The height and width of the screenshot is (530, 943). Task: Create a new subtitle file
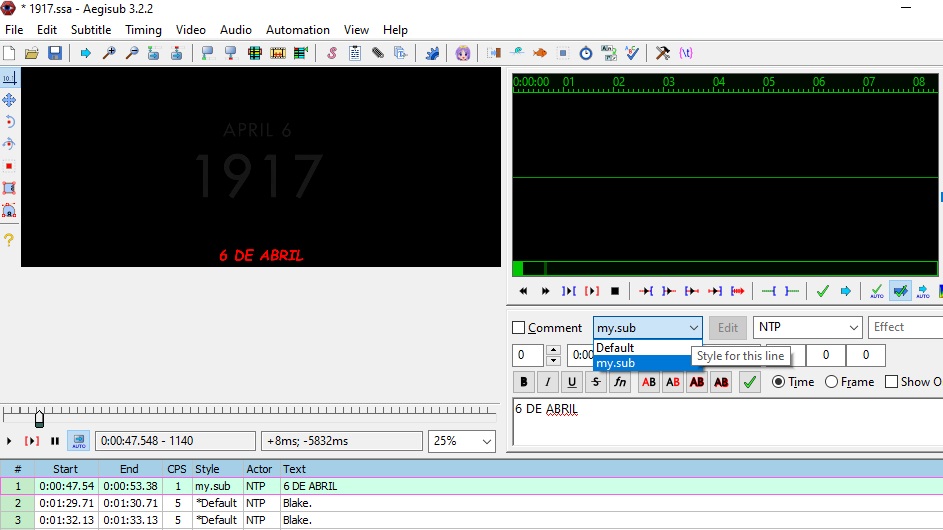coord(9,53)
